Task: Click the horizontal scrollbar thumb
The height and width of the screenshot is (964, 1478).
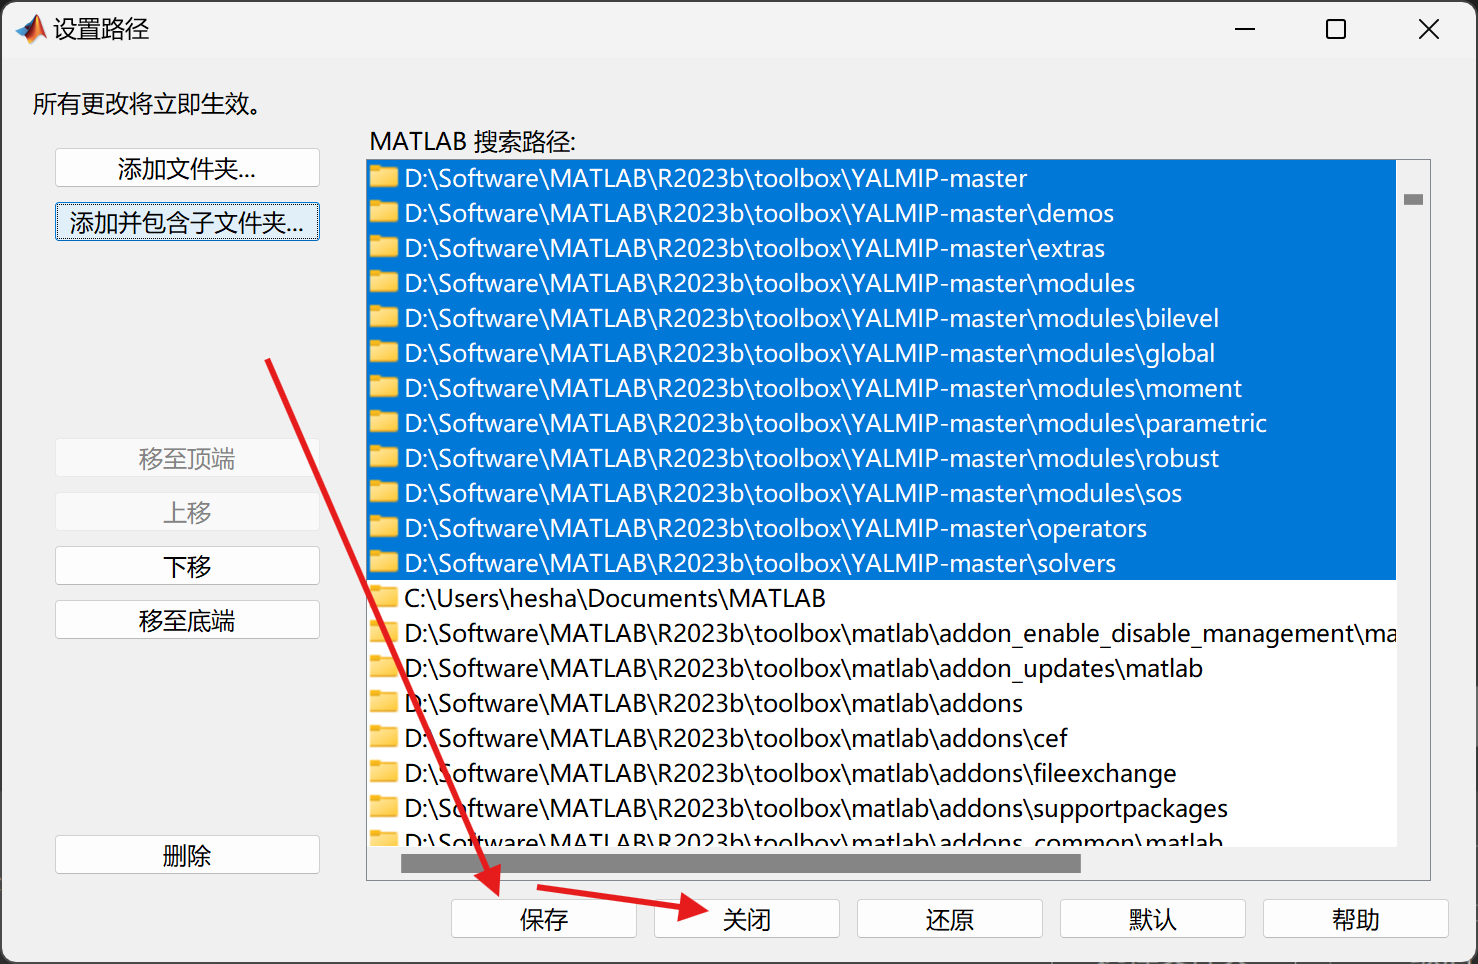Action: (x=741, y=863)
